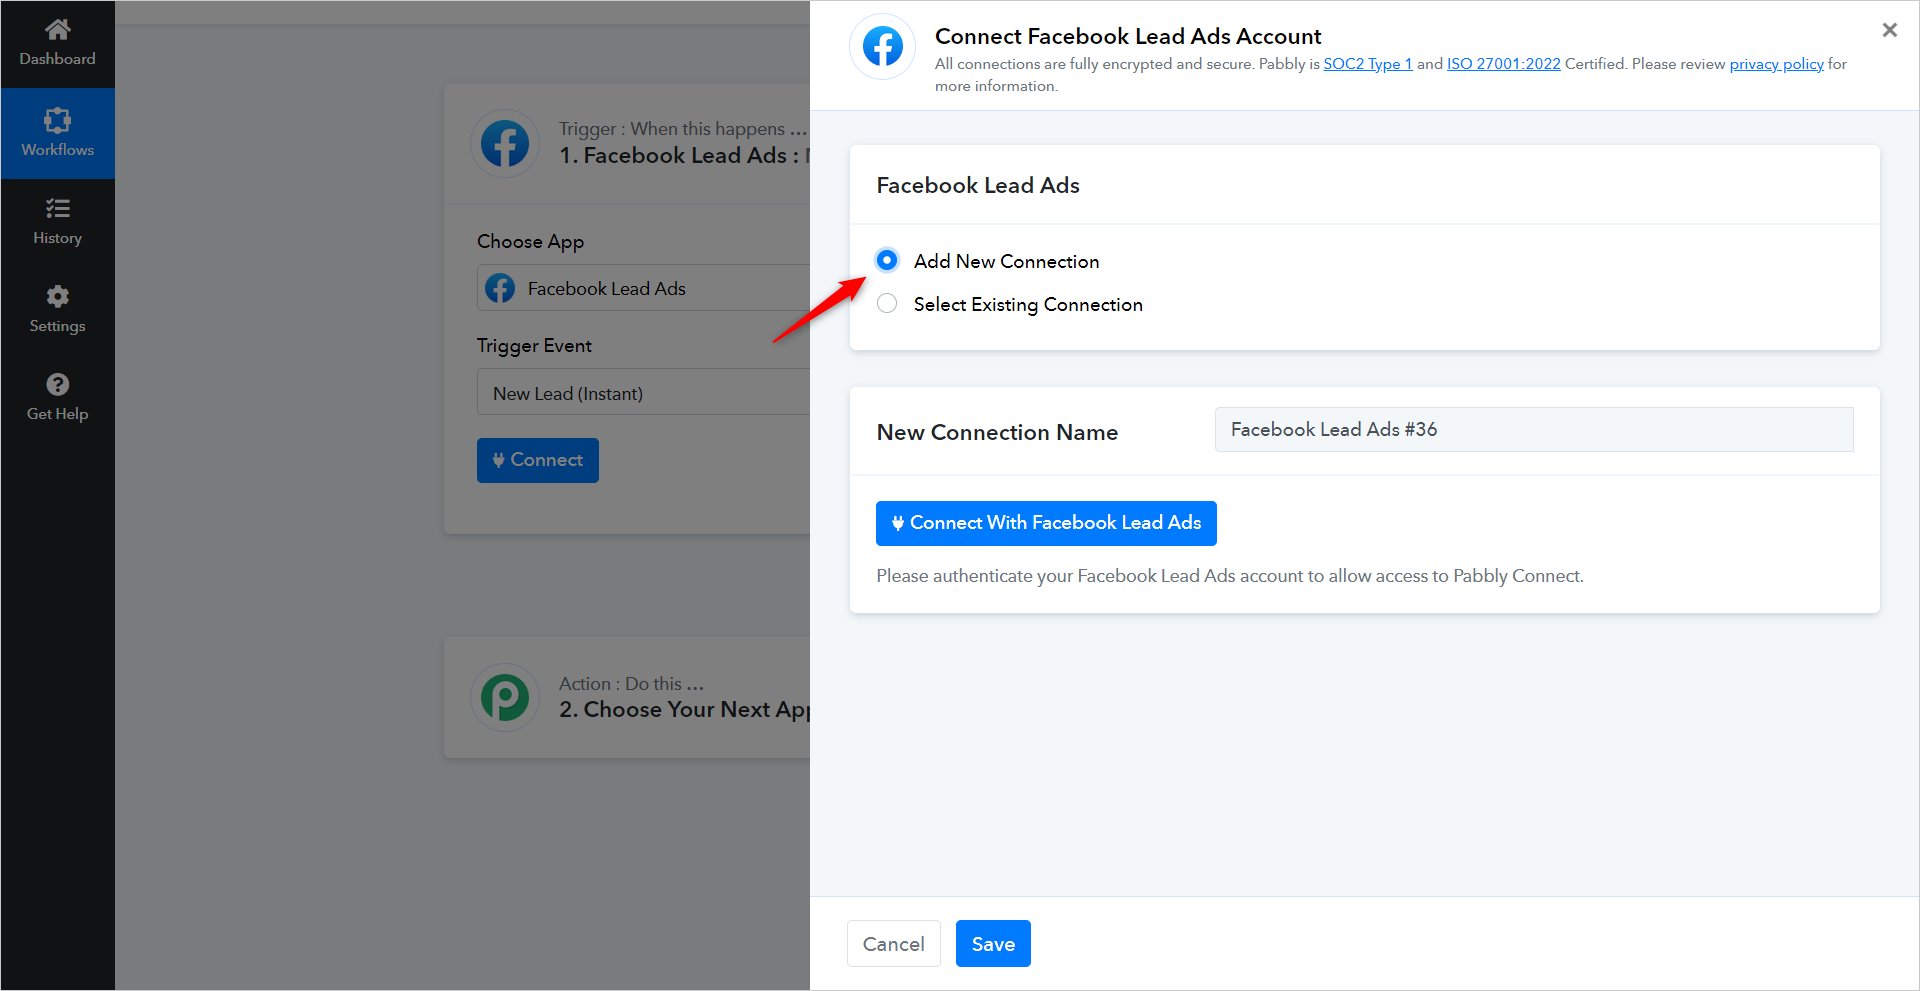Click the Cancel button
The height and width of the screenshot is (991, 1920).
pyautogui.click(x=894, y=944)
